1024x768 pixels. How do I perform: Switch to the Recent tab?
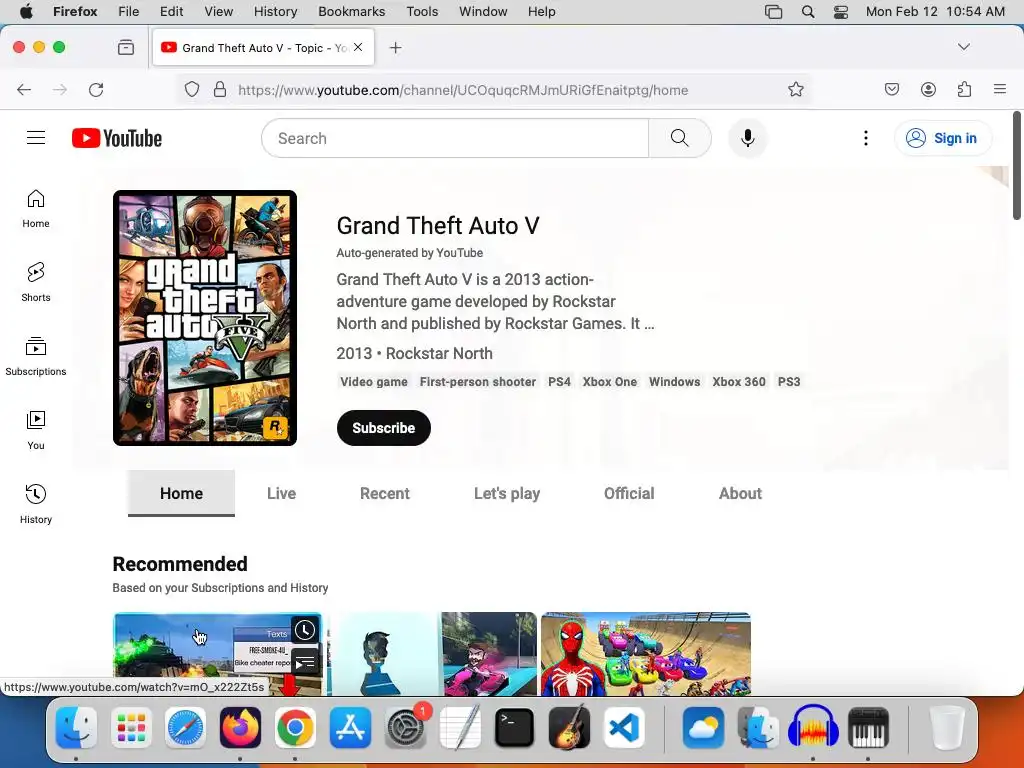(385, 494)
